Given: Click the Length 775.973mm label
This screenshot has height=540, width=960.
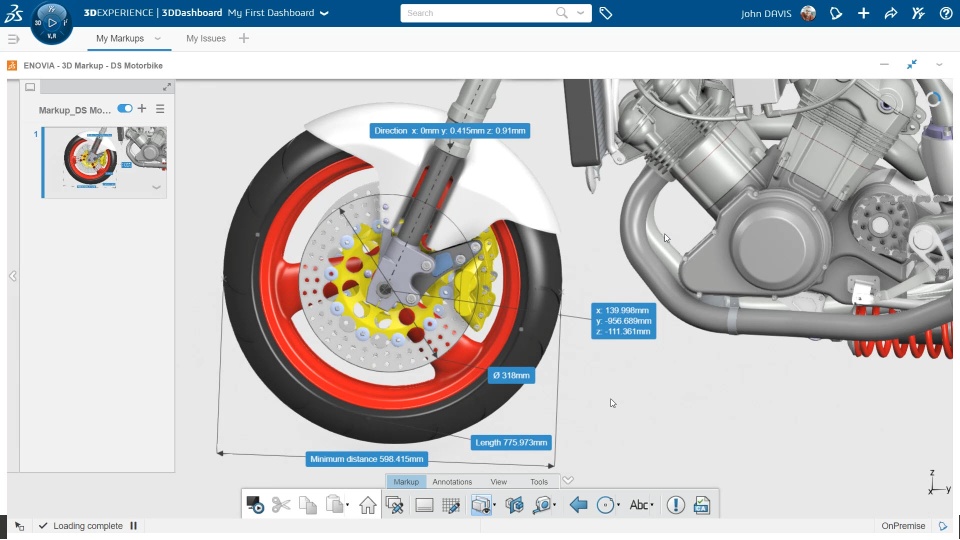Looking at the screenshot, I should click(511, 443).
